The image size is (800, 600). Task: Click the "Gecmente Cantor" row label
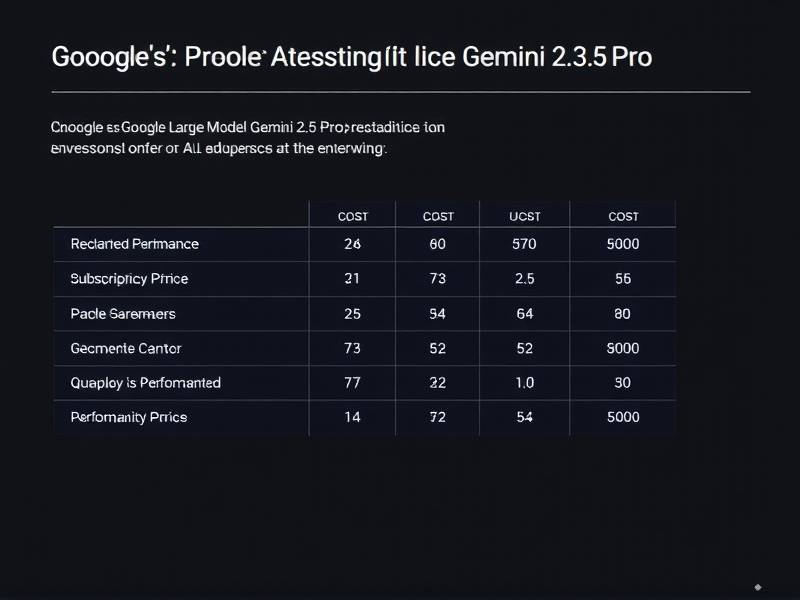point(126,349)
